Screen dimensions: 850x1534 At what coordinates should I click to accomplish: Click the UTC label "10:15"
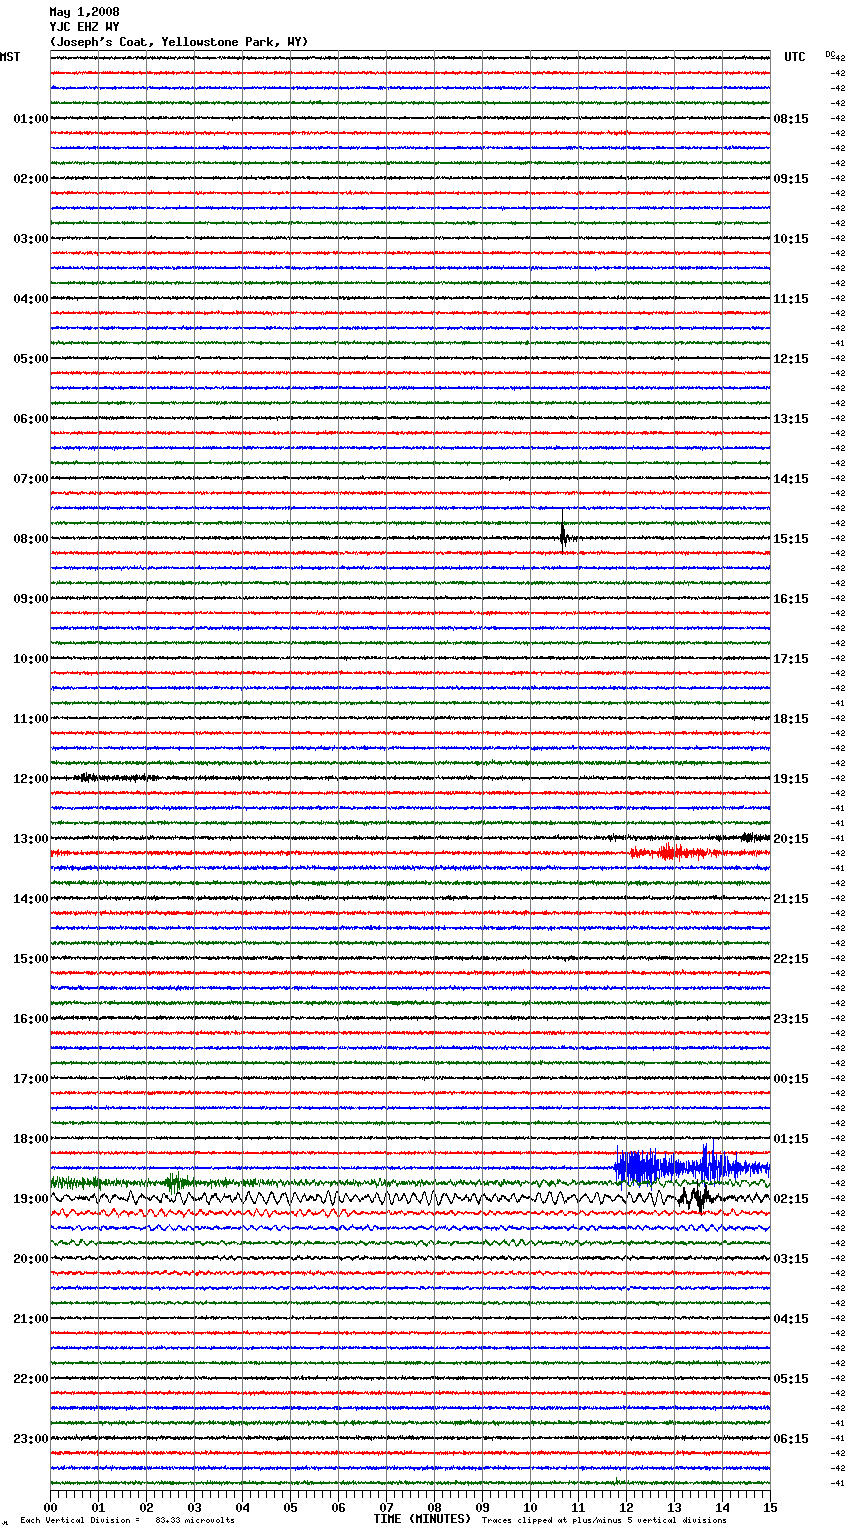791,239
